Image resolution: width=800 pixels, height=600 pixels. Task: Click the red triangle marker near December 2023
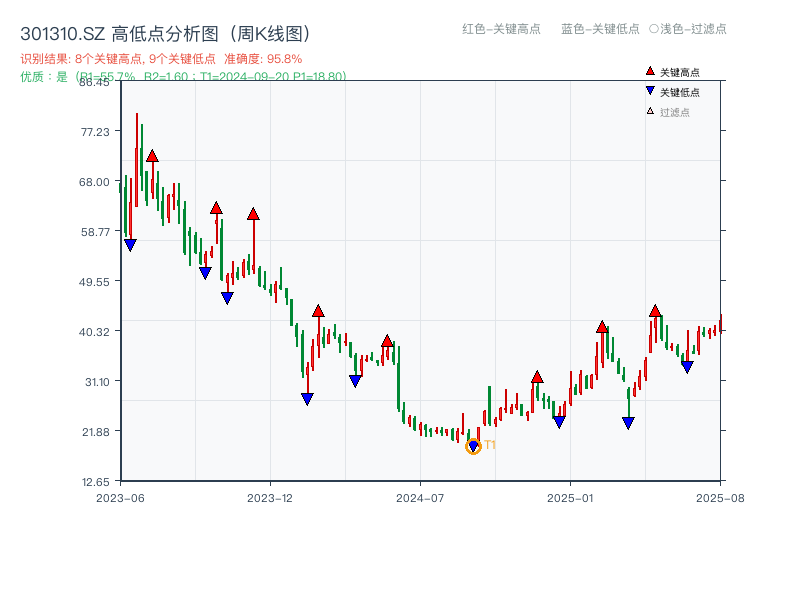click(x=254, y=213)
